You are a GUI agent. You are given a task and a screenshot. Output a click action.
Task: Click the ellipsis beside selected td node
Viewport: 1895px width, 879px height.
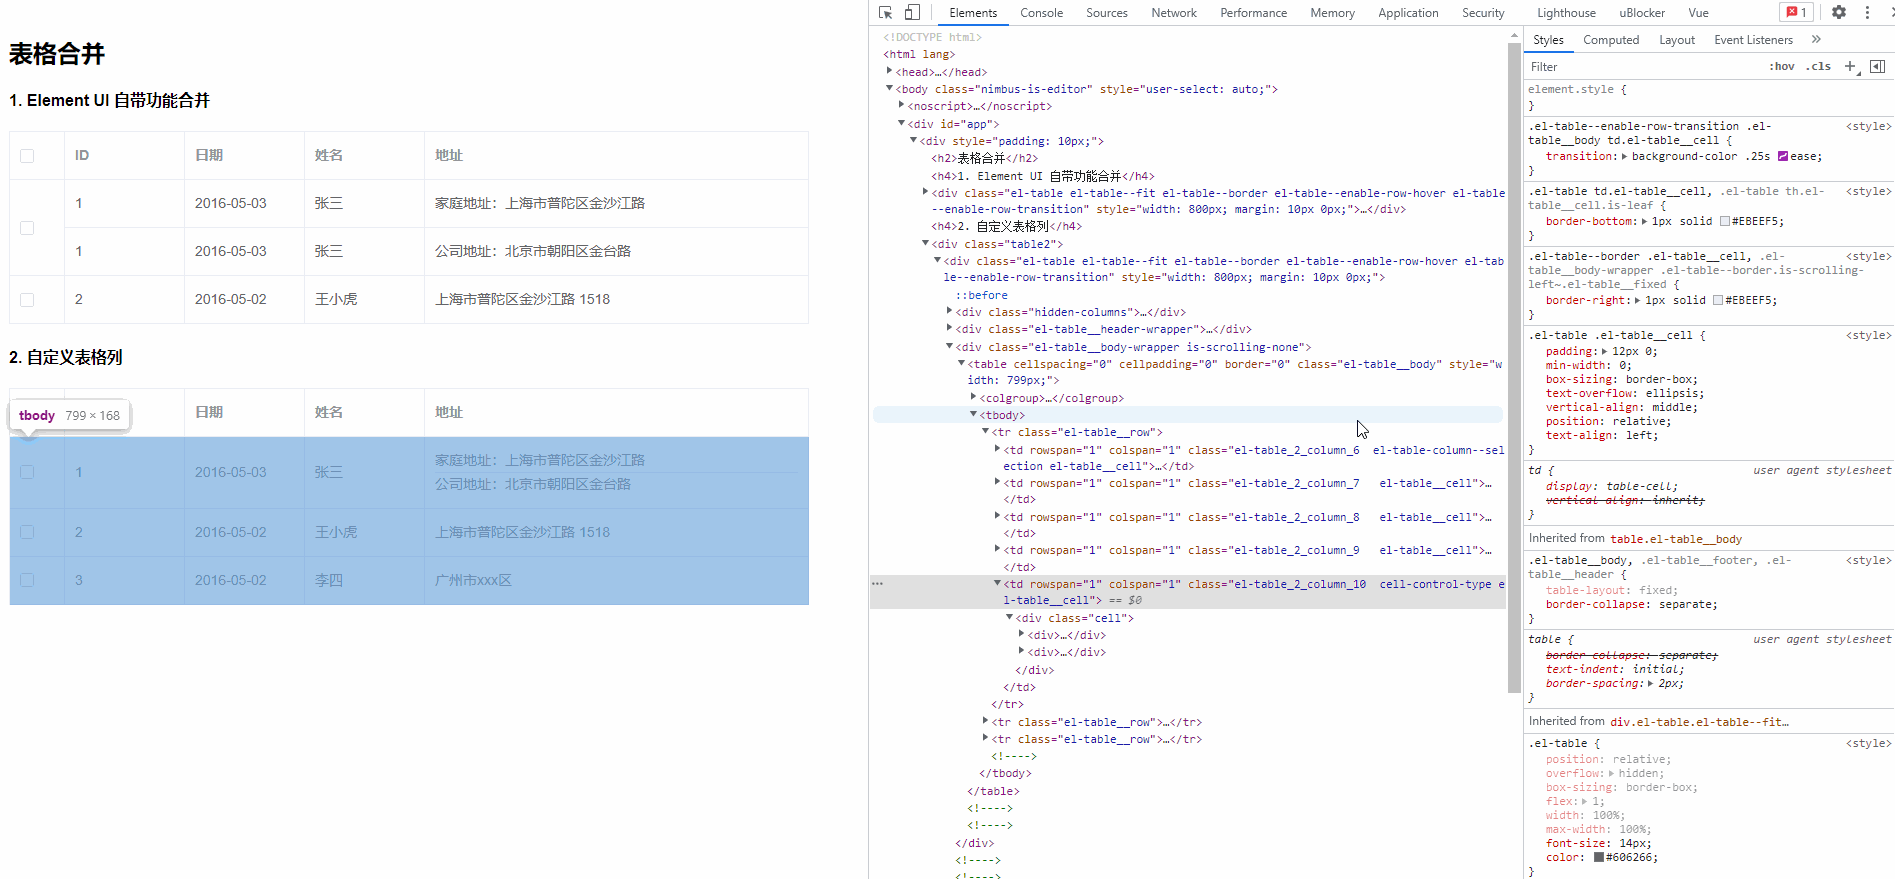[877, 583]
